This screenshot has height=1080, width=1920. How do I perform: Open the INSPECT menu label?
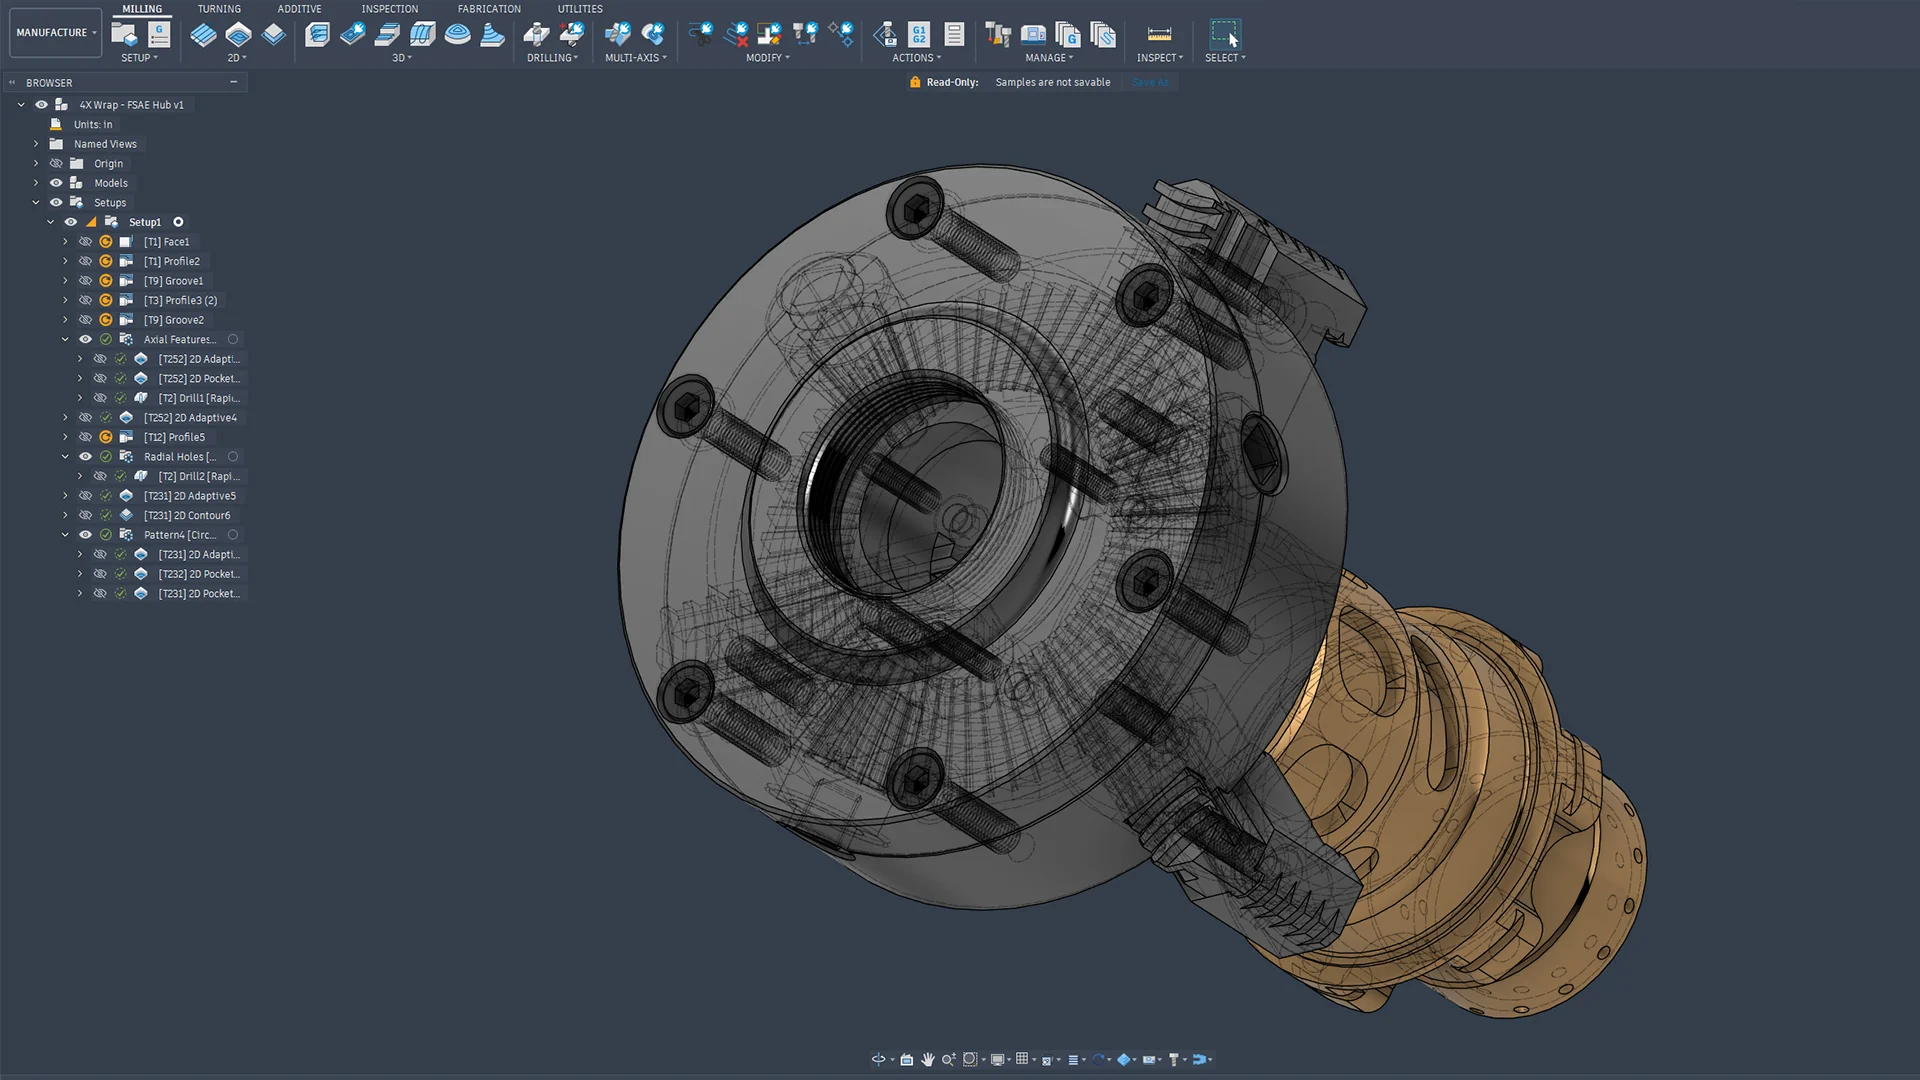1160,58
